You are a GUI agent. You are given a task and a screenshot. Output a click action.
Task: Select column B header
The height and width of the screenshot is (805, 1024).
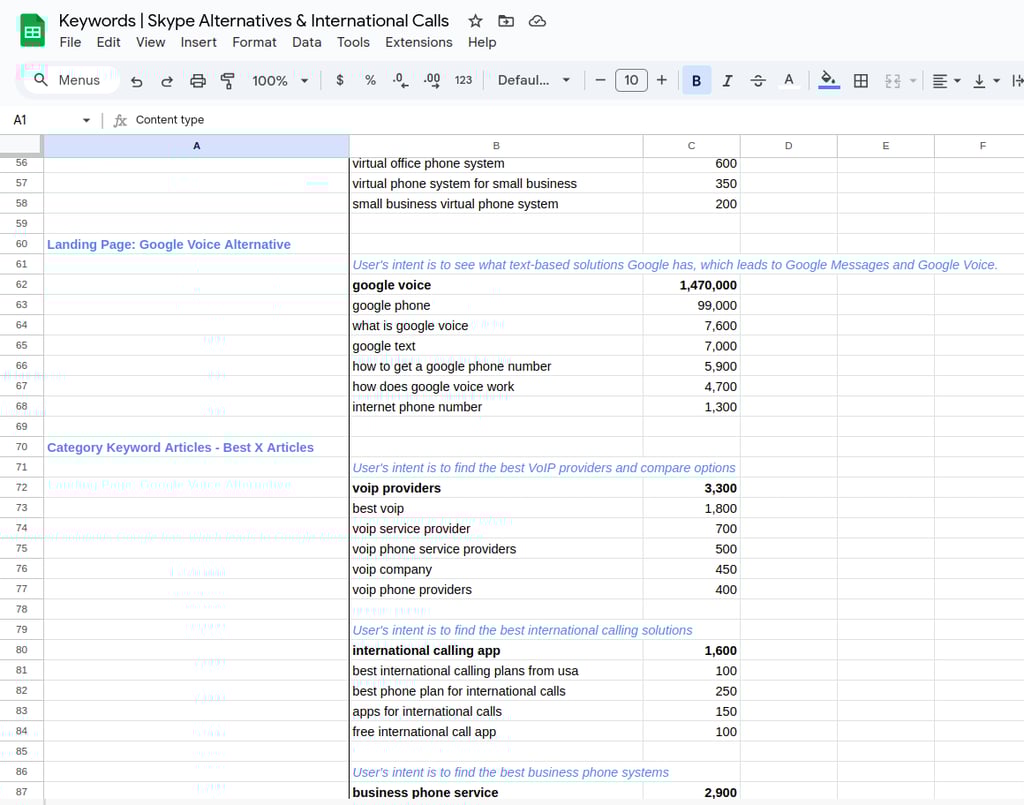pyautogui.click(x=496, y=146)
